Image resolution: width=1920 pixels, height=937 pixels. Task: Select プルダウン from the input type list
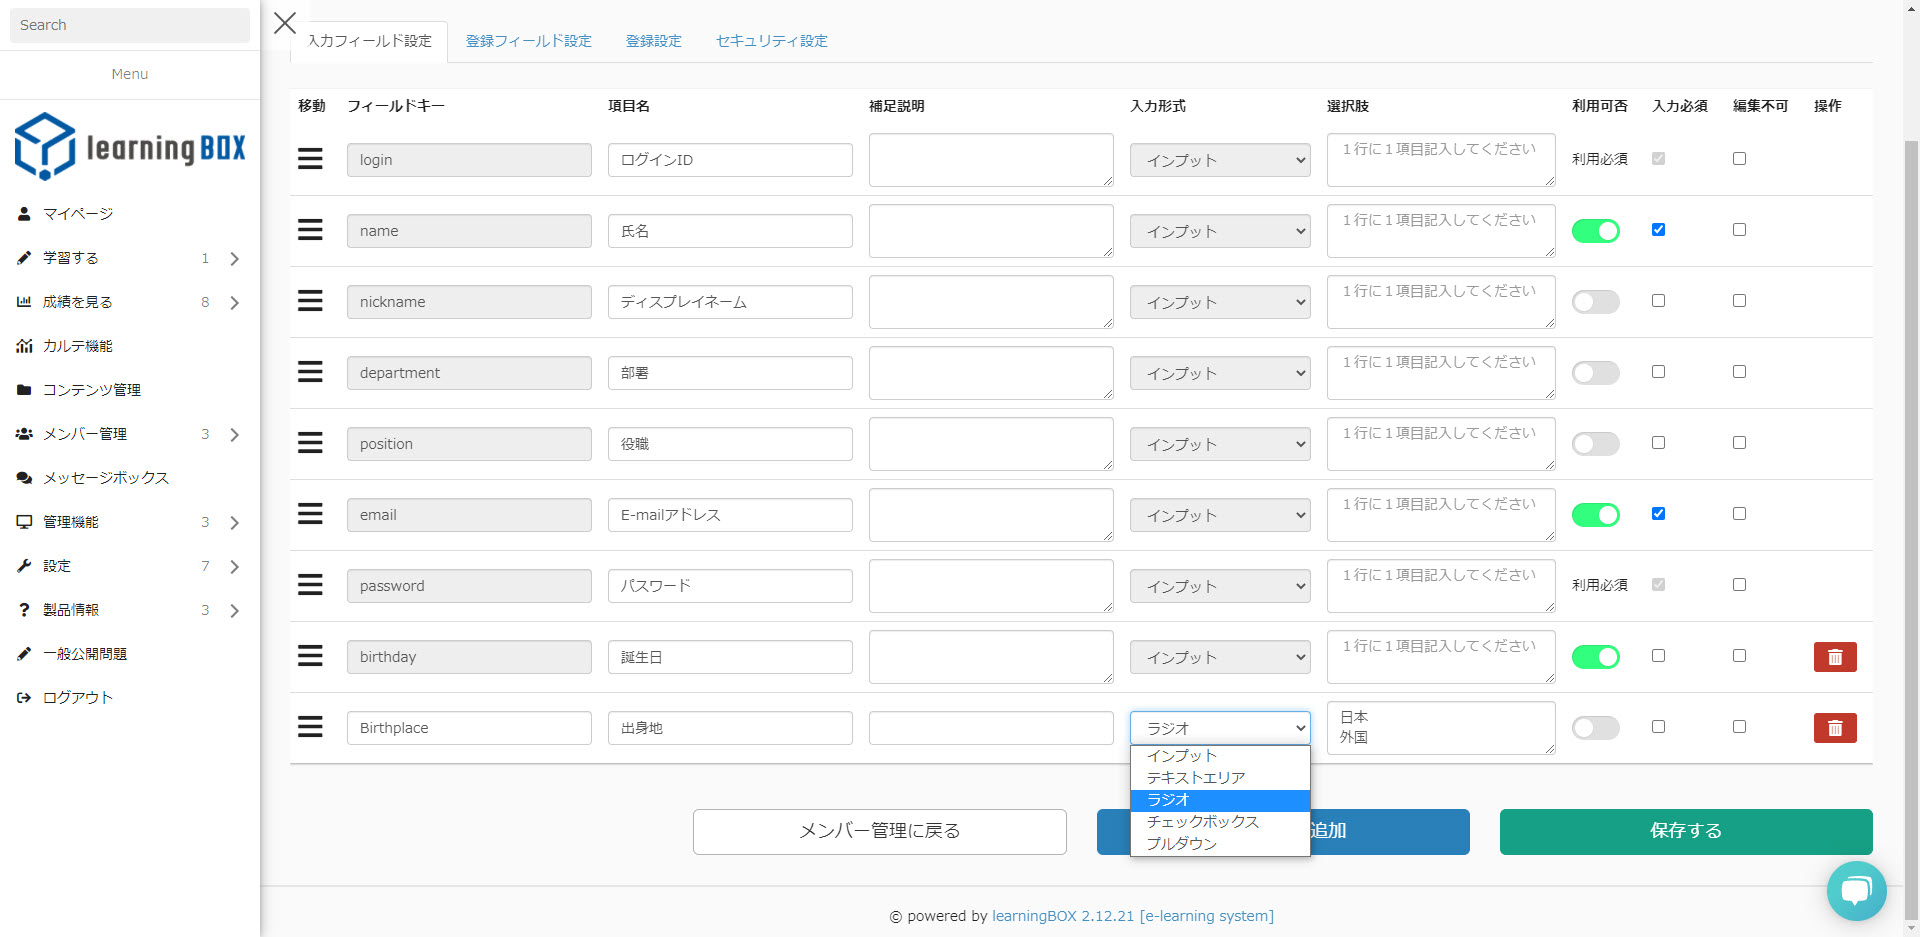click(1181, 844)
